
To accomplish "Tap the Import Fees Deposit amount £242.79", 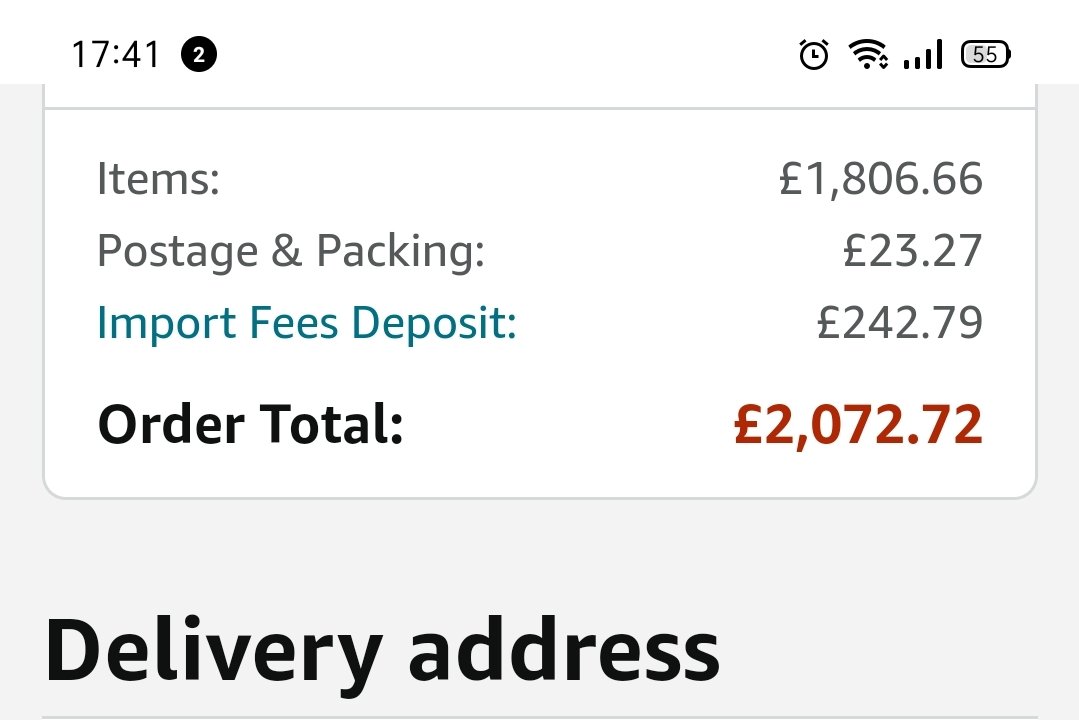I will coord(900,323).
